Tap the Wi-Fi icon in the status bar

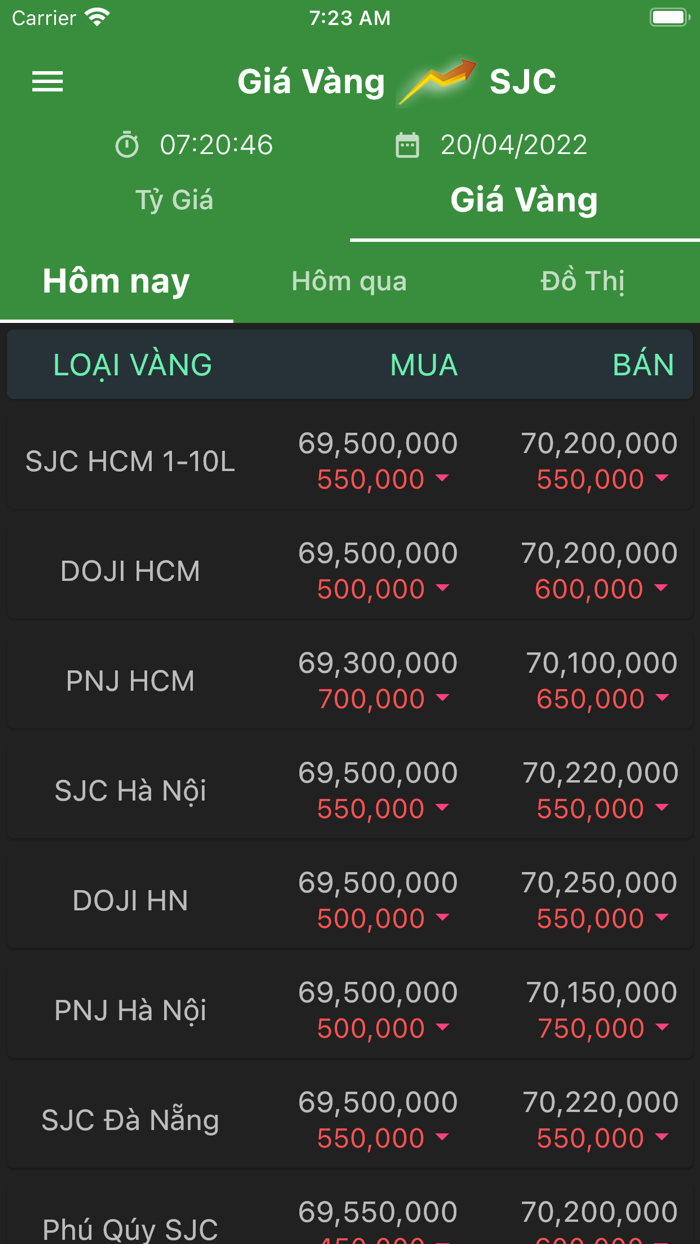click(x=95, y=17)
